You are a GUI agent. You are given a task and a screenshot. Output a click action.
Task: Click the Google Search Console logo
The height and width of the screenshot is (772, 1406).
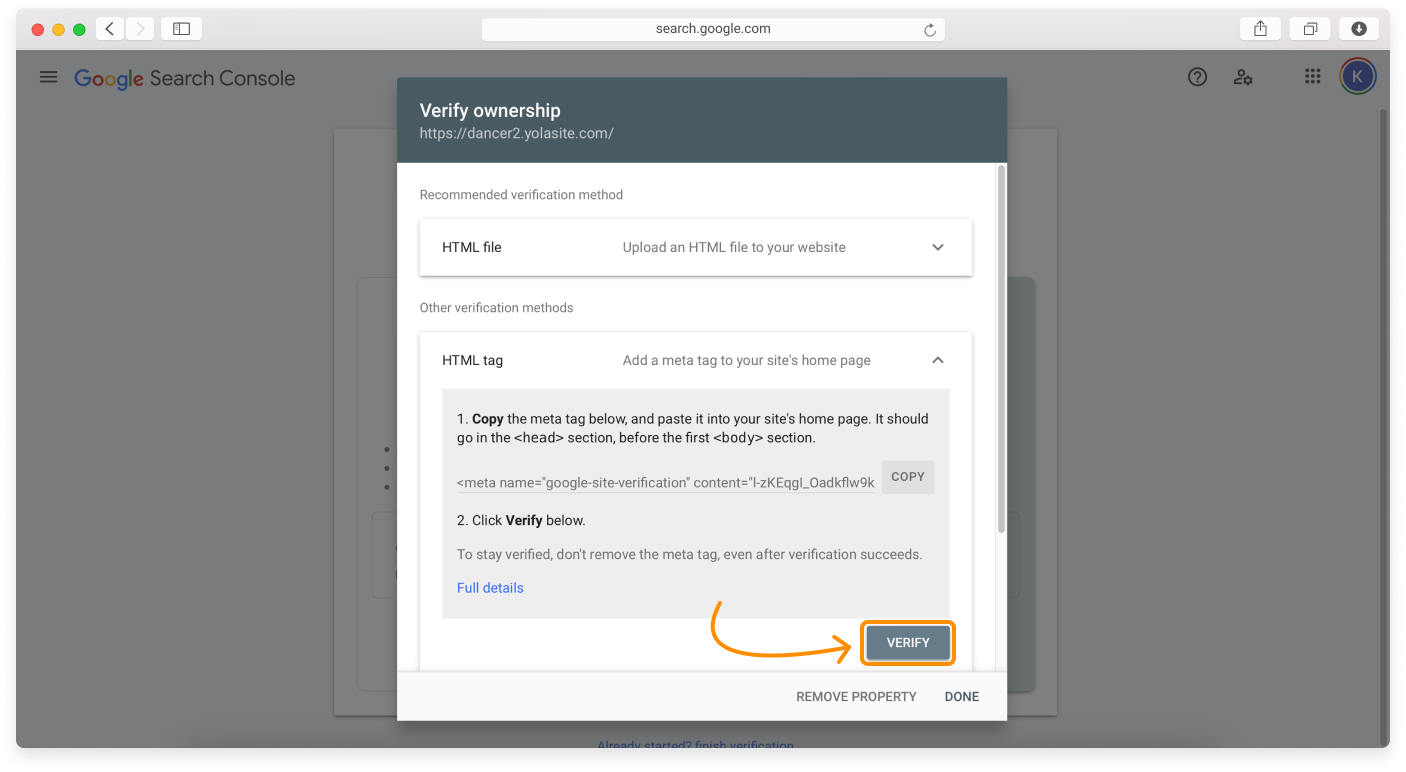pyautogui.click(x=185, y=78)
